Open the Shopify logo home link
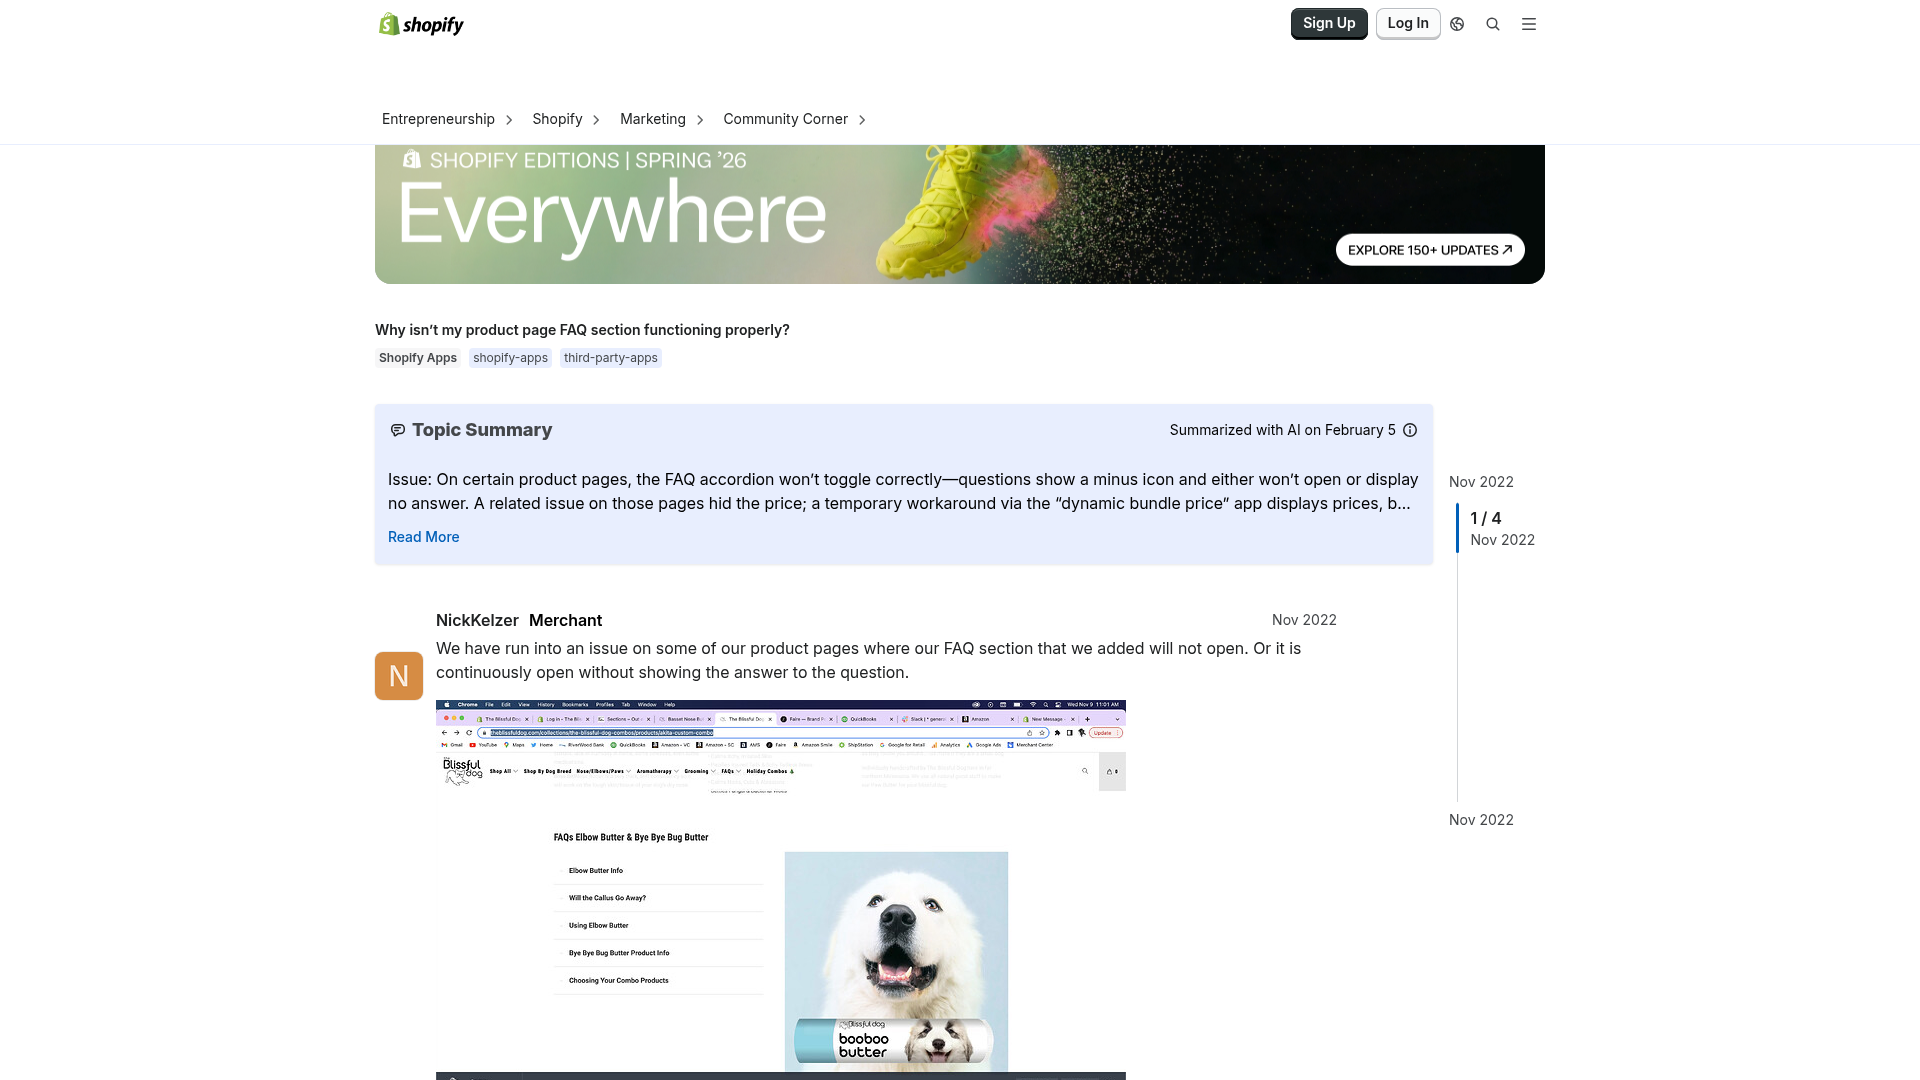Screen dimensions: 1920x1080 tap(421, 24)
